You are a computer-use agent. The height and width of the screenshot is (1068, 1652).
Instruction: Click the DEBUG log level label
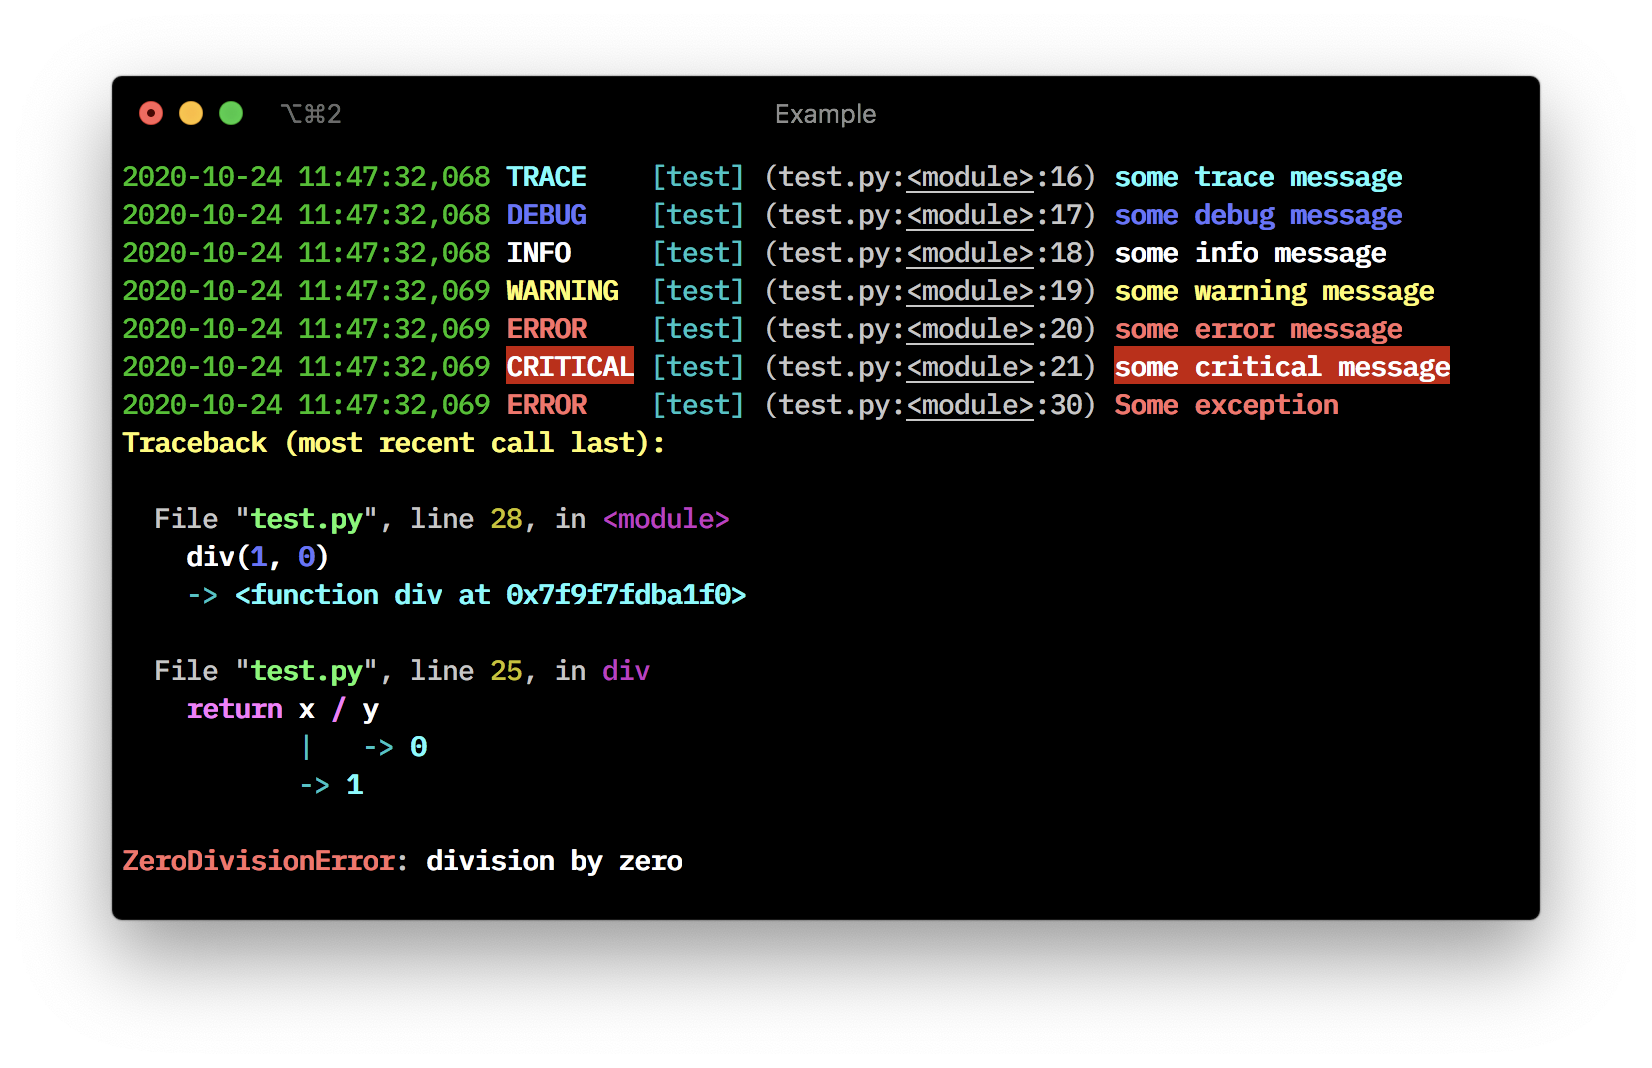(x=546, y=215)
